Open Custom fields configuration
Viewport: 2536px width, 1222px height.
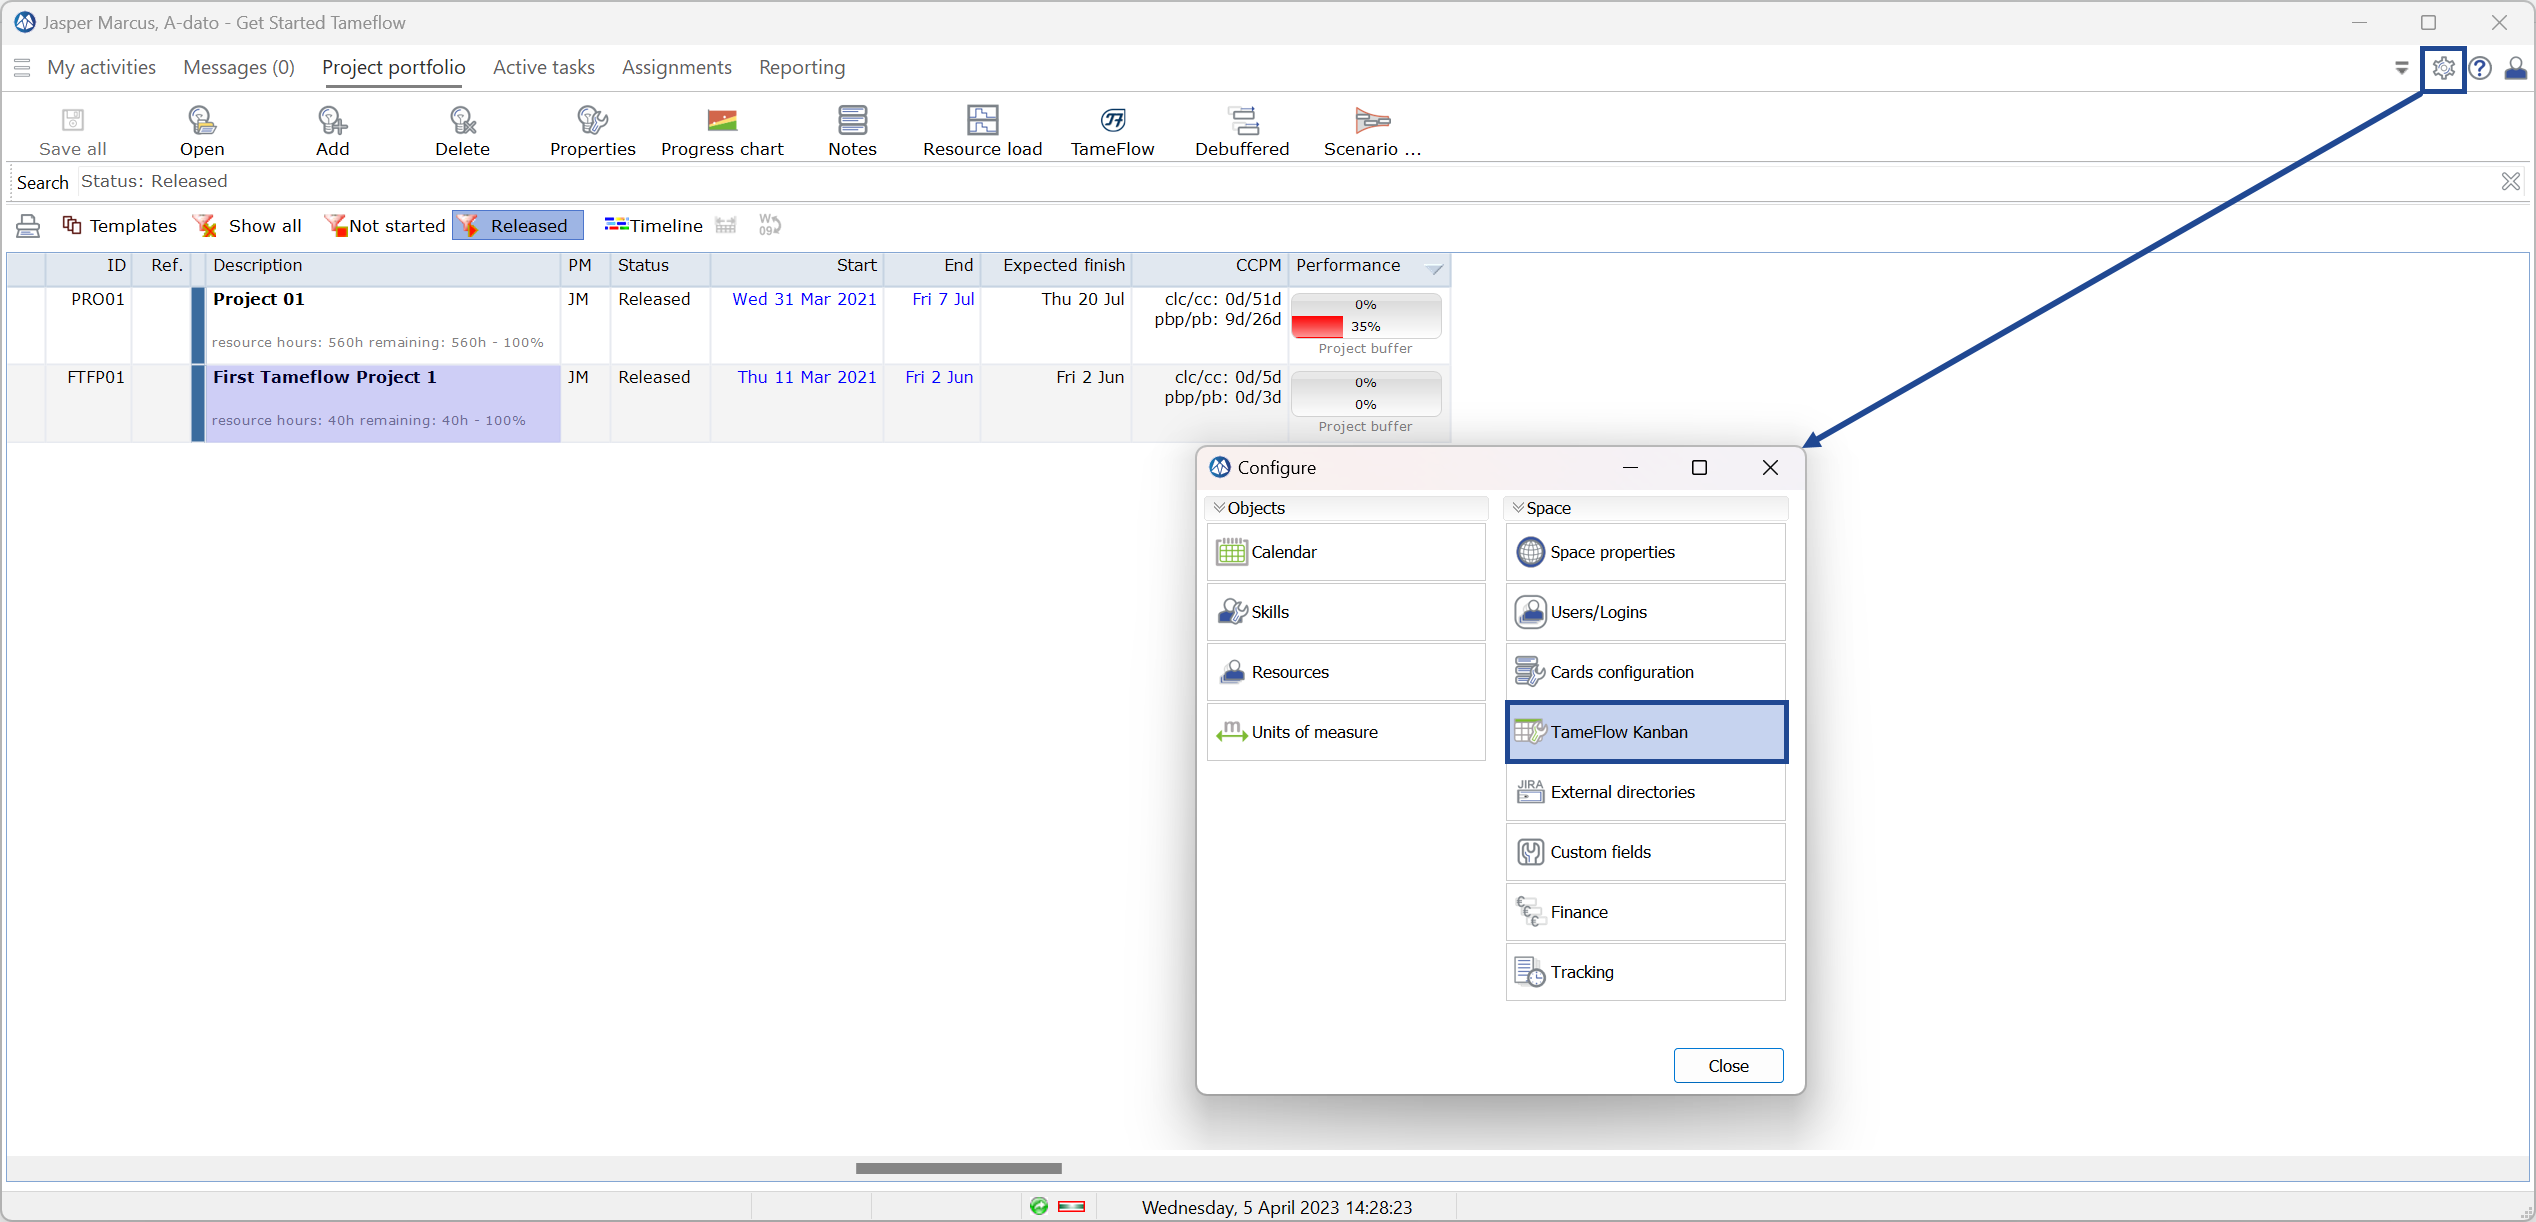click(x=1646, y=852)
